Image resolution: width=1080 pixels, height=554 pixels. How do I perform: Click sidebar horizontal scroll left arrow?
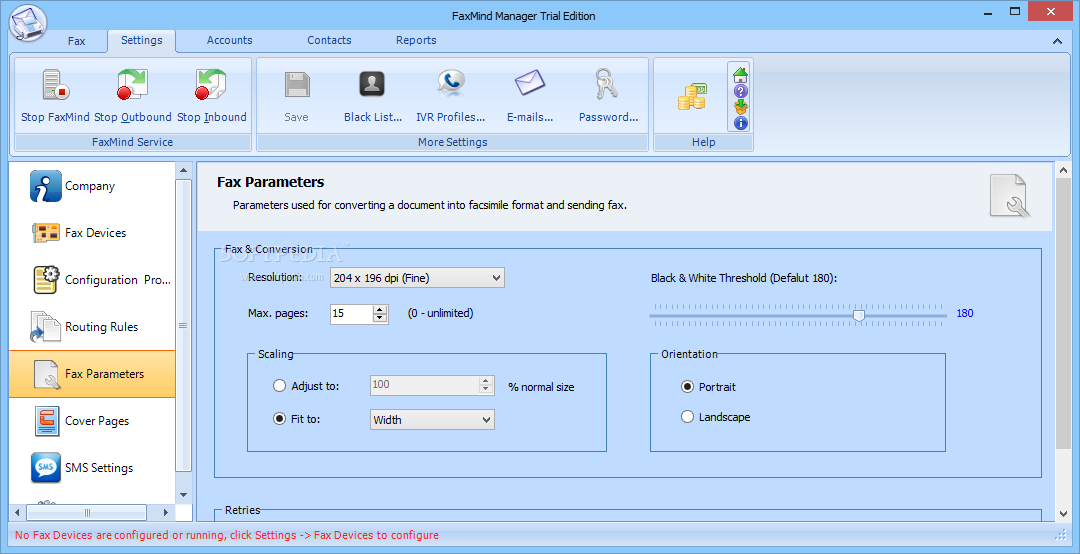17,513
